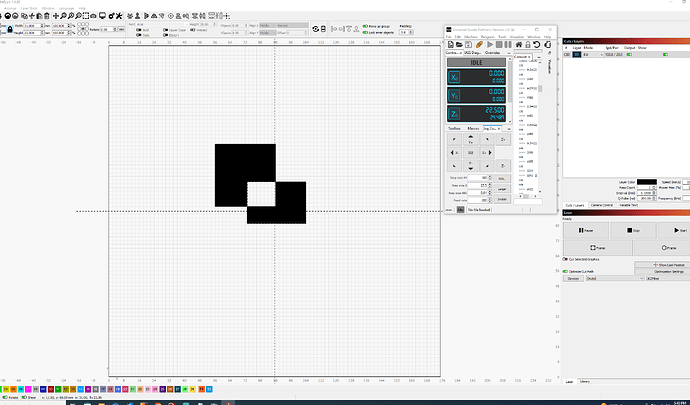Toggle the Lock inner objects switch
This screenshot has height=405, width=690.
click(x=365, y=33)
